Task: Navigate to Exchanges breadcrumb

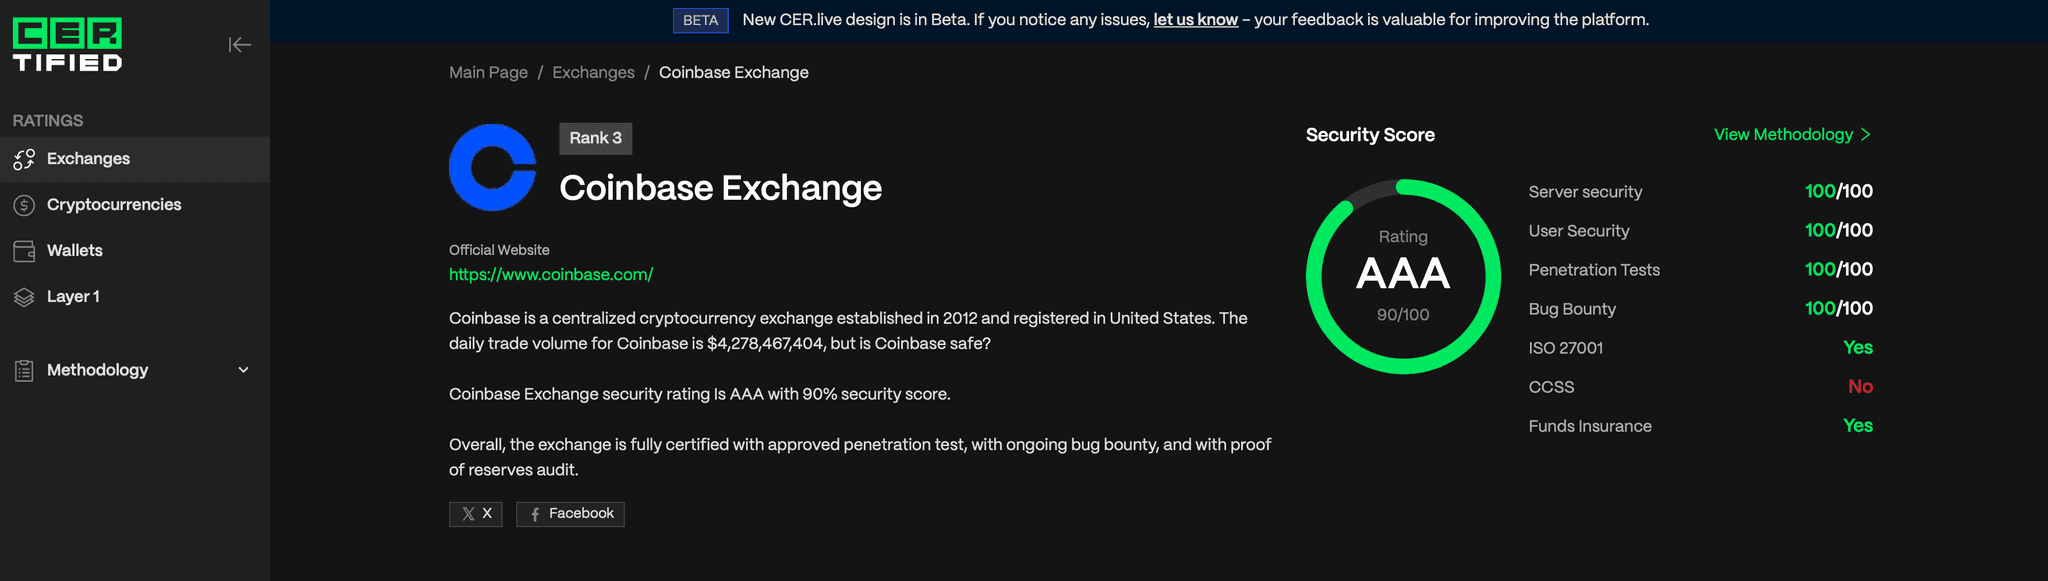Action: coord(593,73)
